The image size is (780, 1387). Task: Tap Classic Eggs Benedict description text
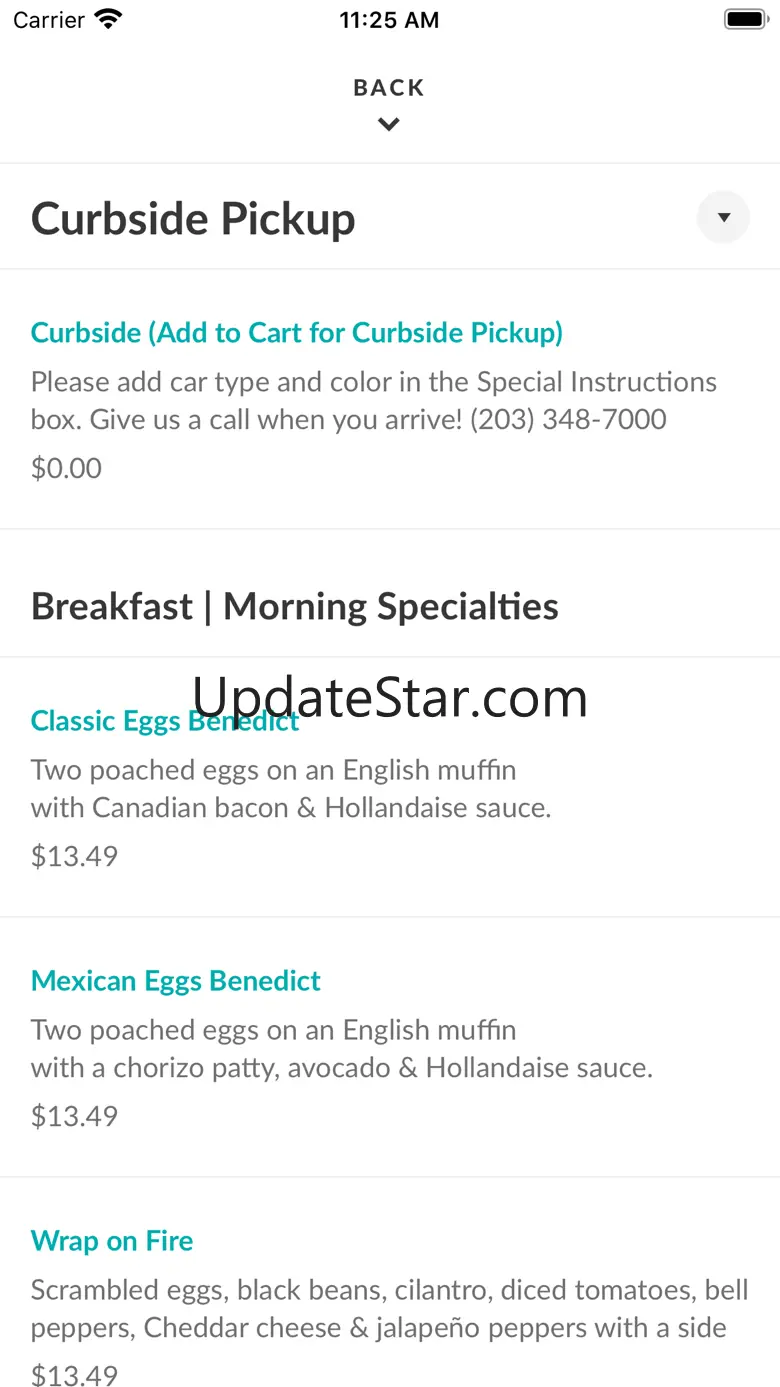(x=290, y=788)
